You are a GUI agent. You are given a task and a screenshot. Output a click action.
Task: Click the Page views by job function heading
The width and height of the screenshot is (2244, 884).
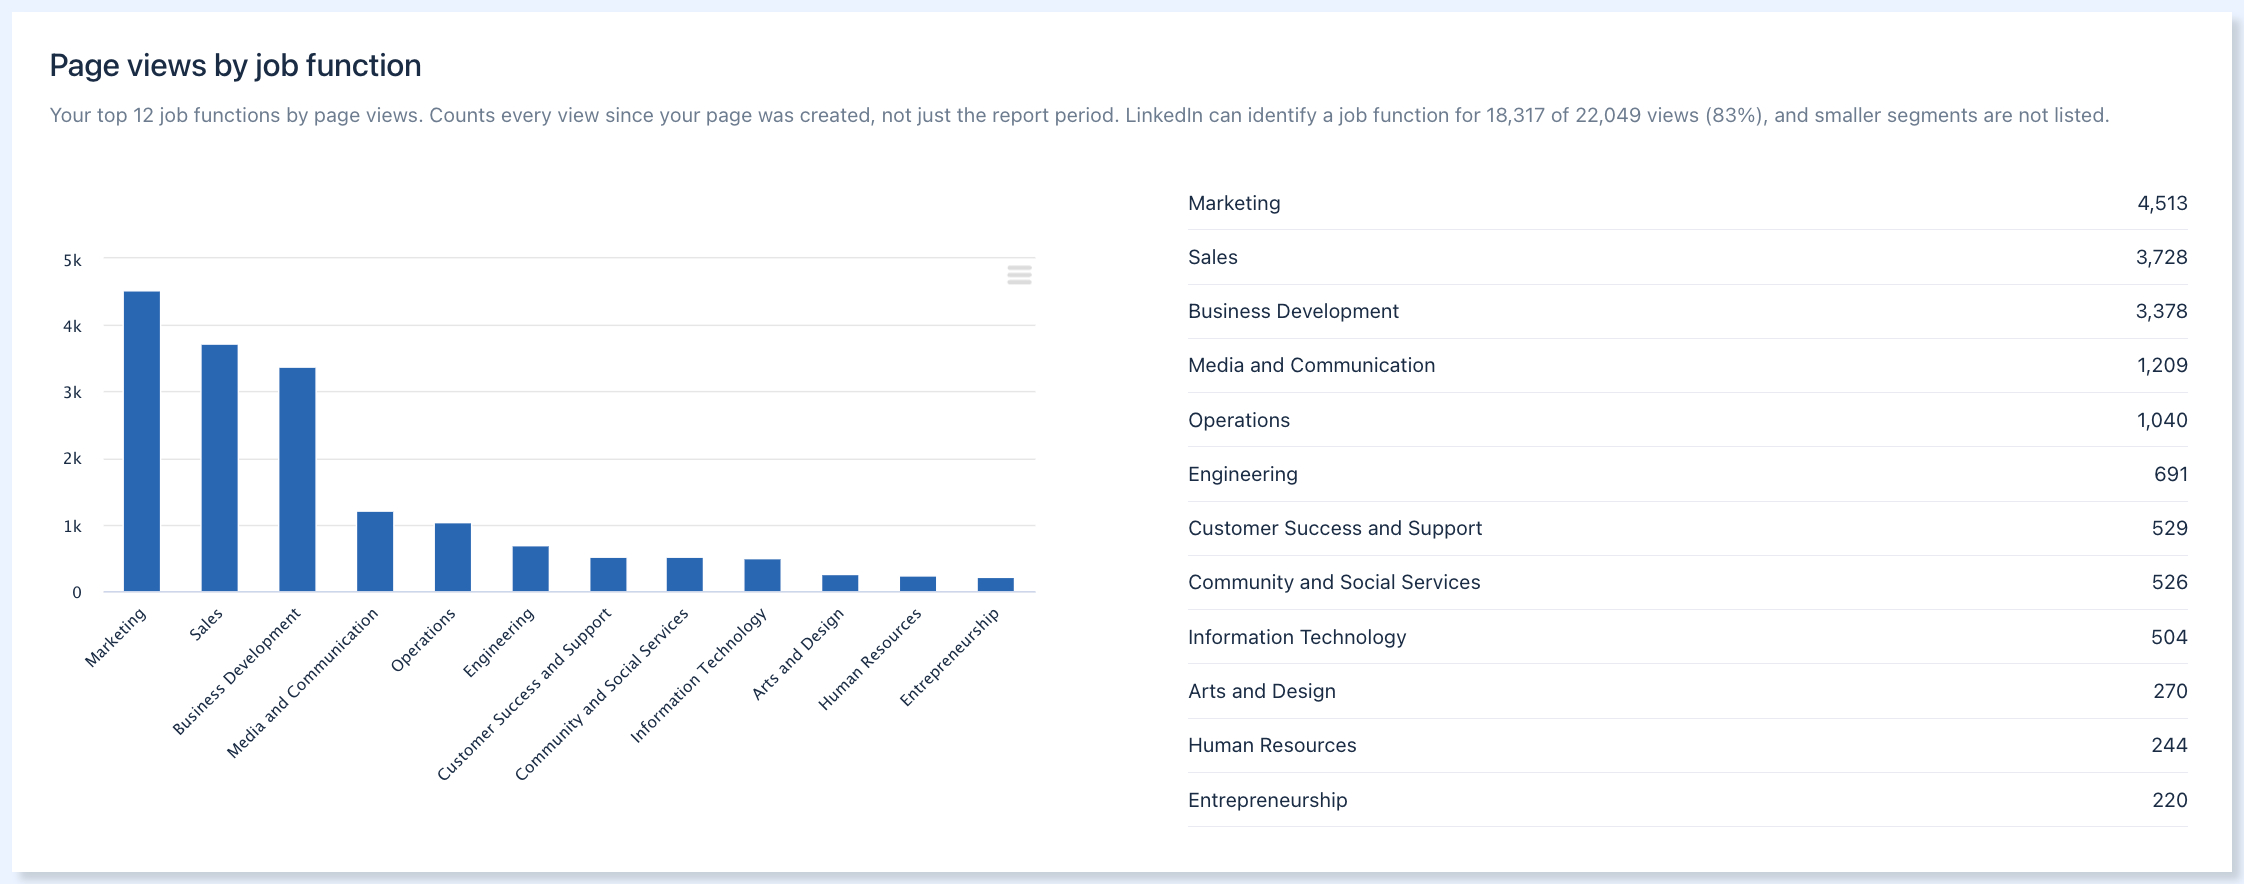coord(235,65)
